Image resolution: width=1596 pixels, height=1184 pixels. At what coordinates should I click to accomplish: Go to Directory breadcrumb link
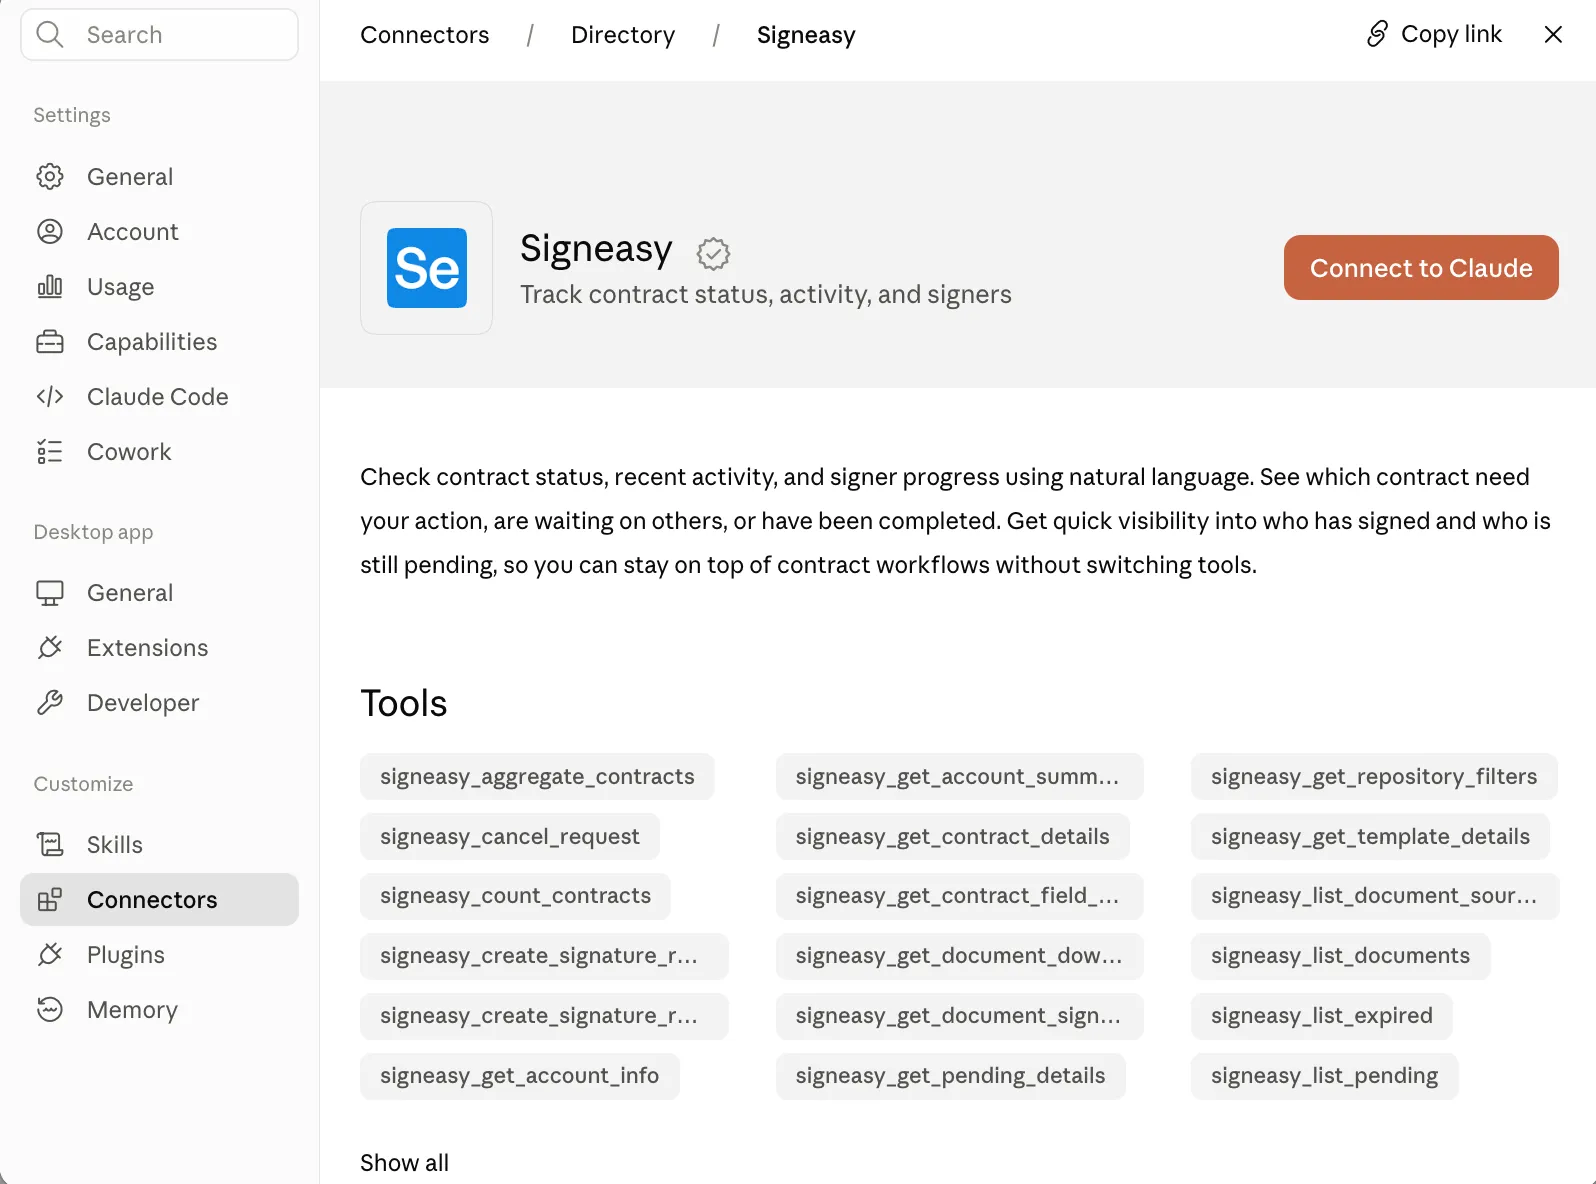[x=623, y=35]
